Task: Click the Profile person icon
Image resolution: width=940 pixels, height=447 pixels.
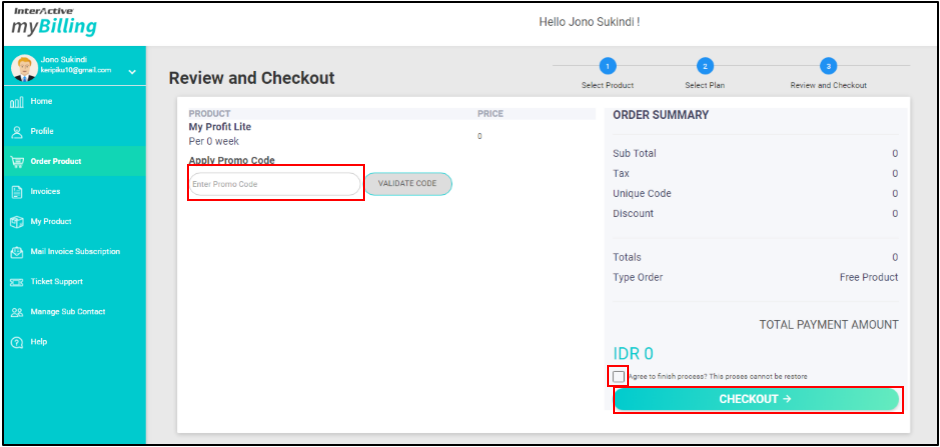Action: [16, 132]
